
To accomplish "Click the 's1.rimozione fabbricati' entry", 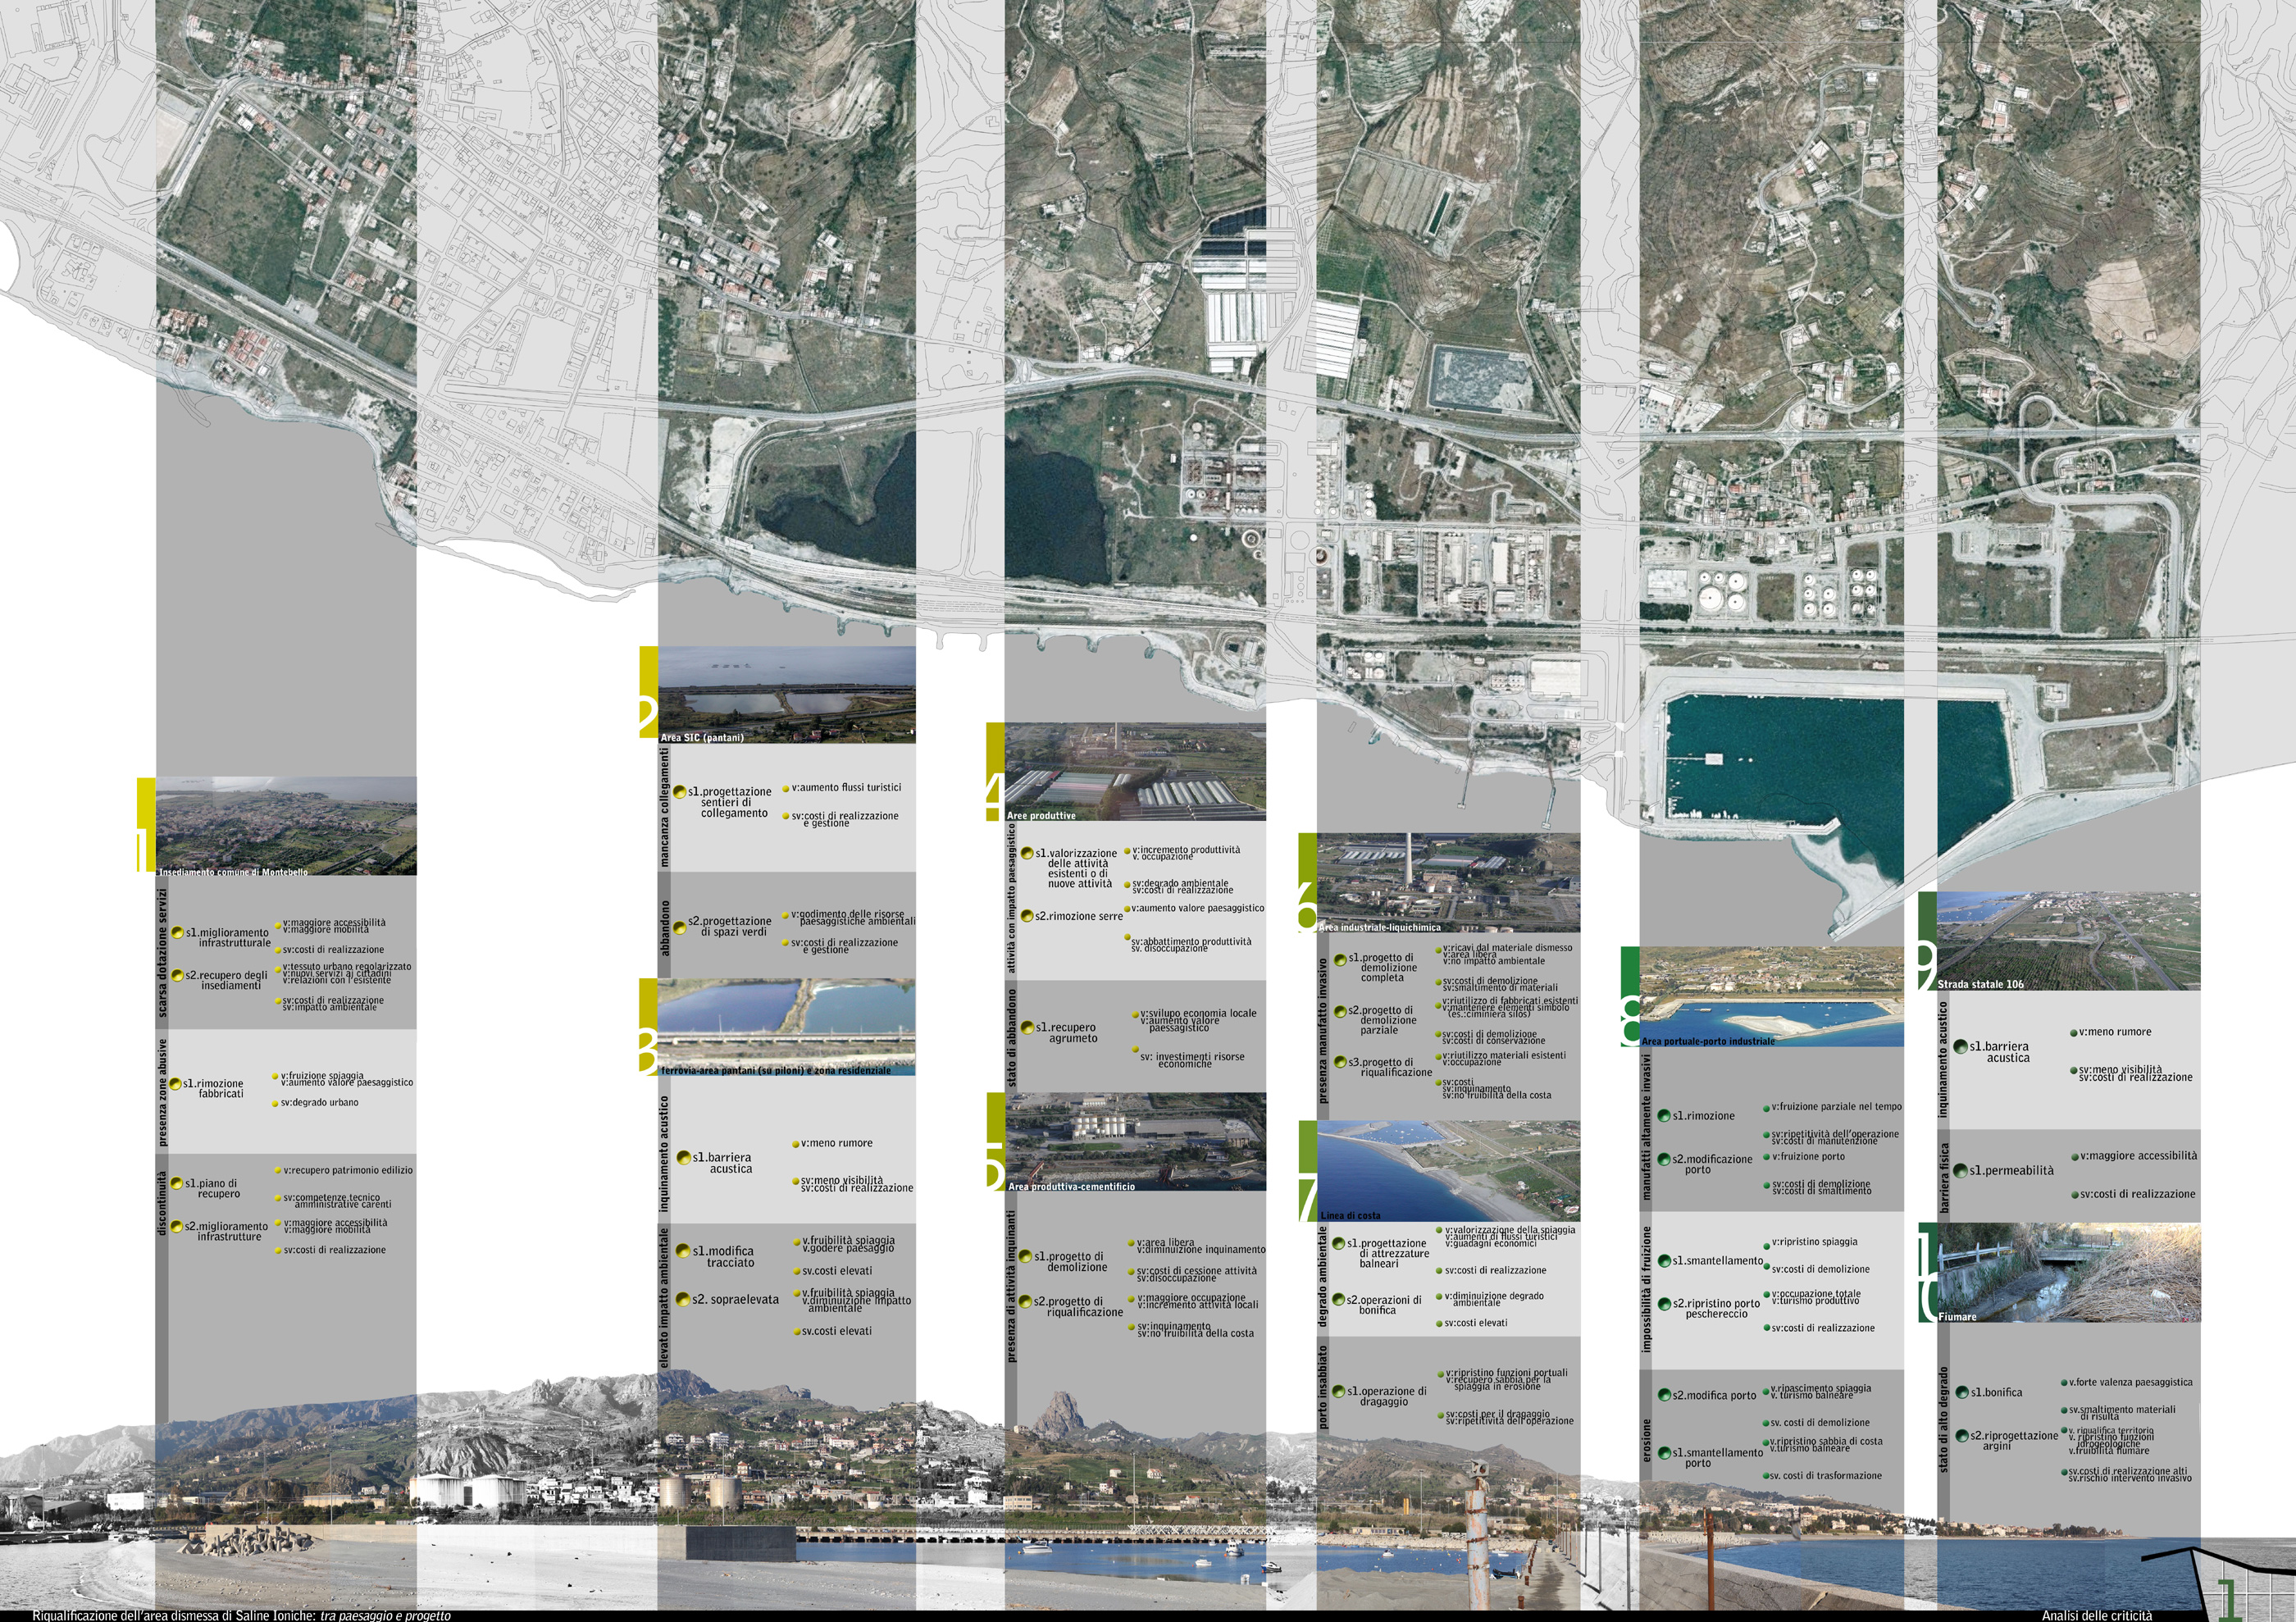I will [x=214, y=1088].
